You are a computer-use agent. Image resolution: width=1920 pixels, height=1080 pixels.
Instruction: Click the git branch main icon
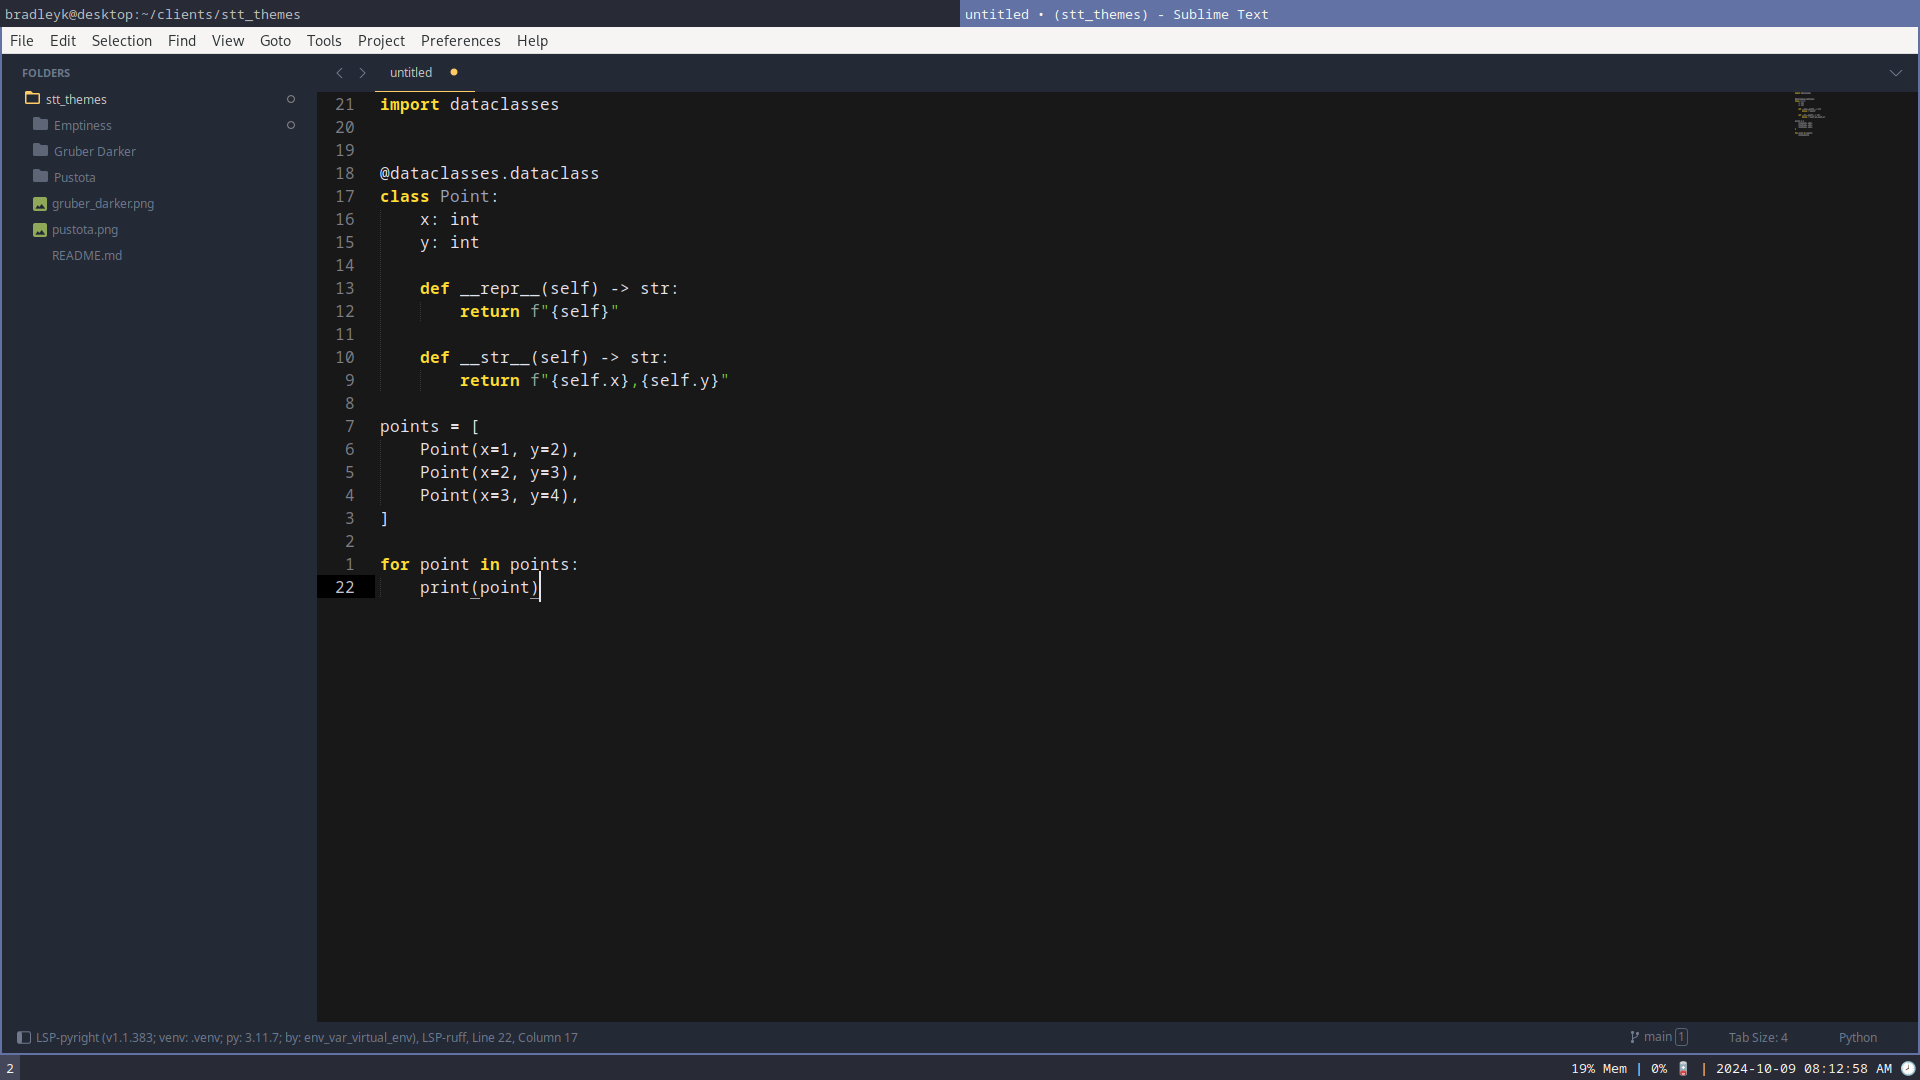click(1634, 1038)
